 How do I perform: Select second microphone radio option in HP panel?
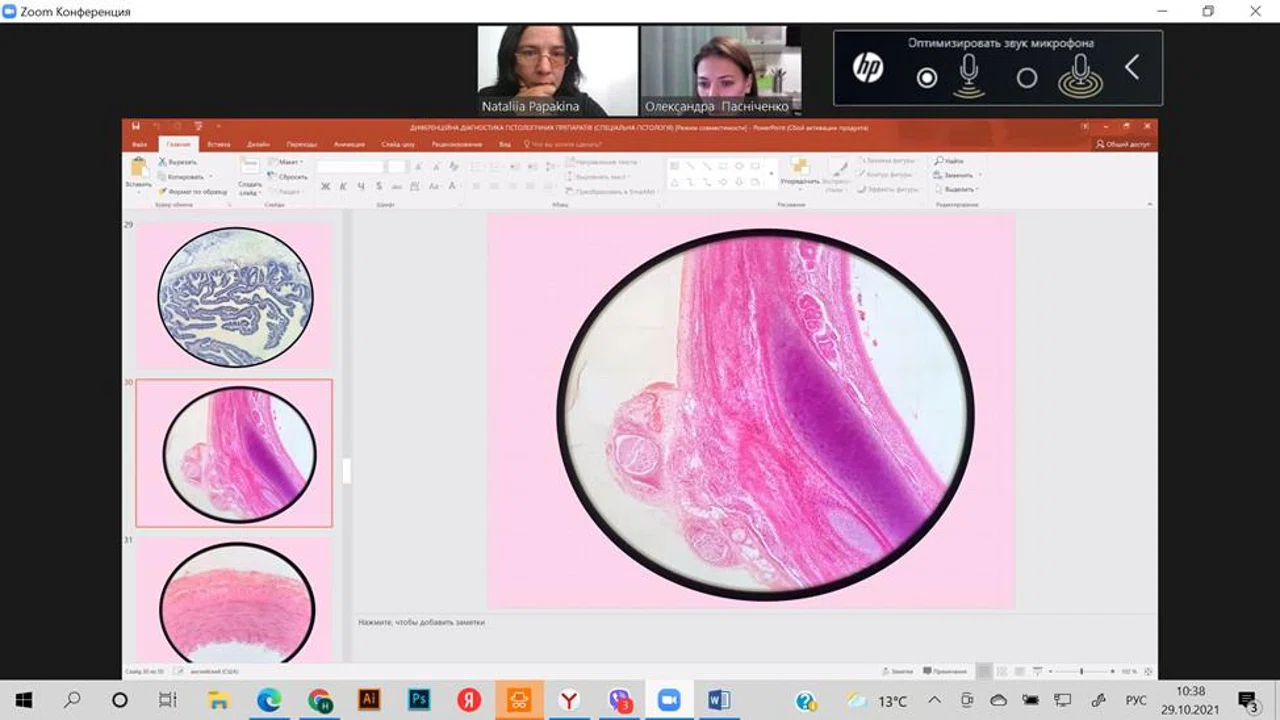1027,78
